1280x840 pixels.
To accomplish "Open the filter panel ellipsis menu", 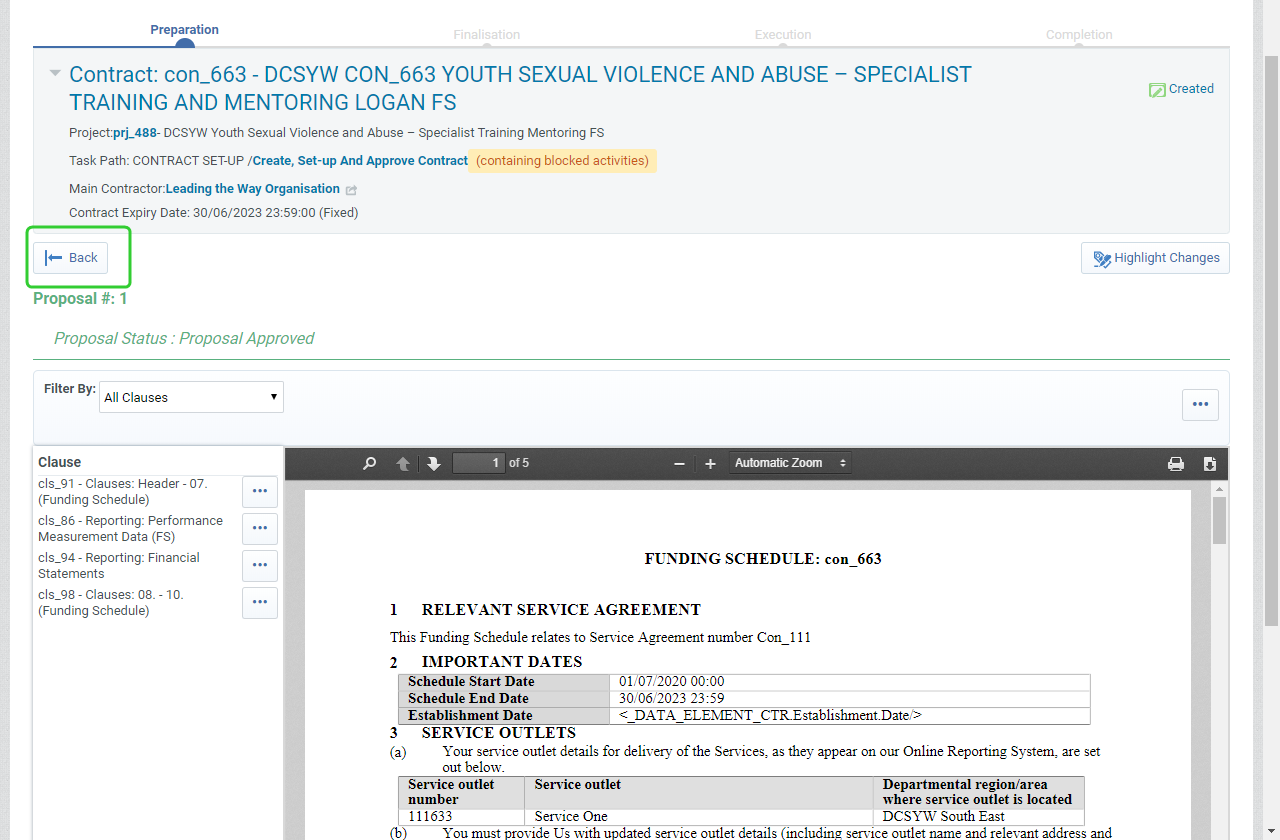I will (x=1200, y=405).
